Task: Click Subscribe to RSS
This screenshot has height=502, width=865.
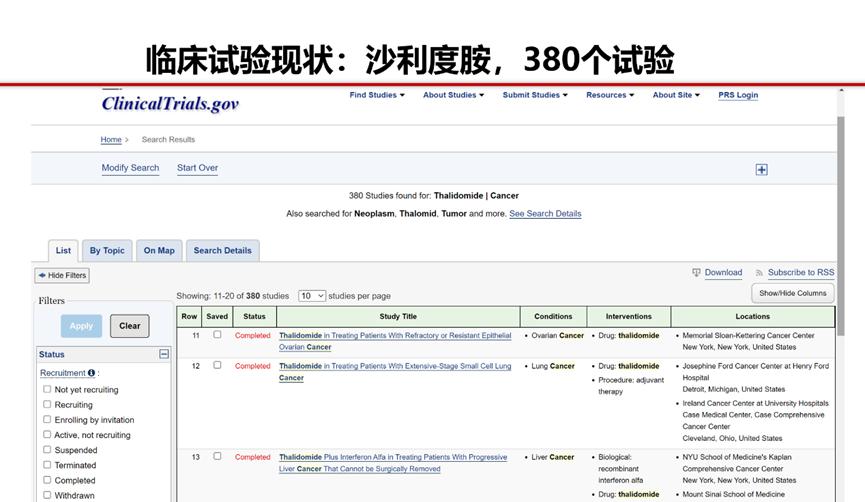Action: 801,273
